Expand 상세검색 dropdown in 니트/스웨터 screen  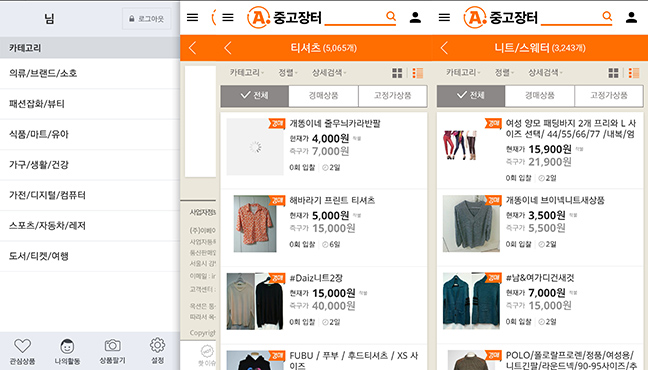546,73
